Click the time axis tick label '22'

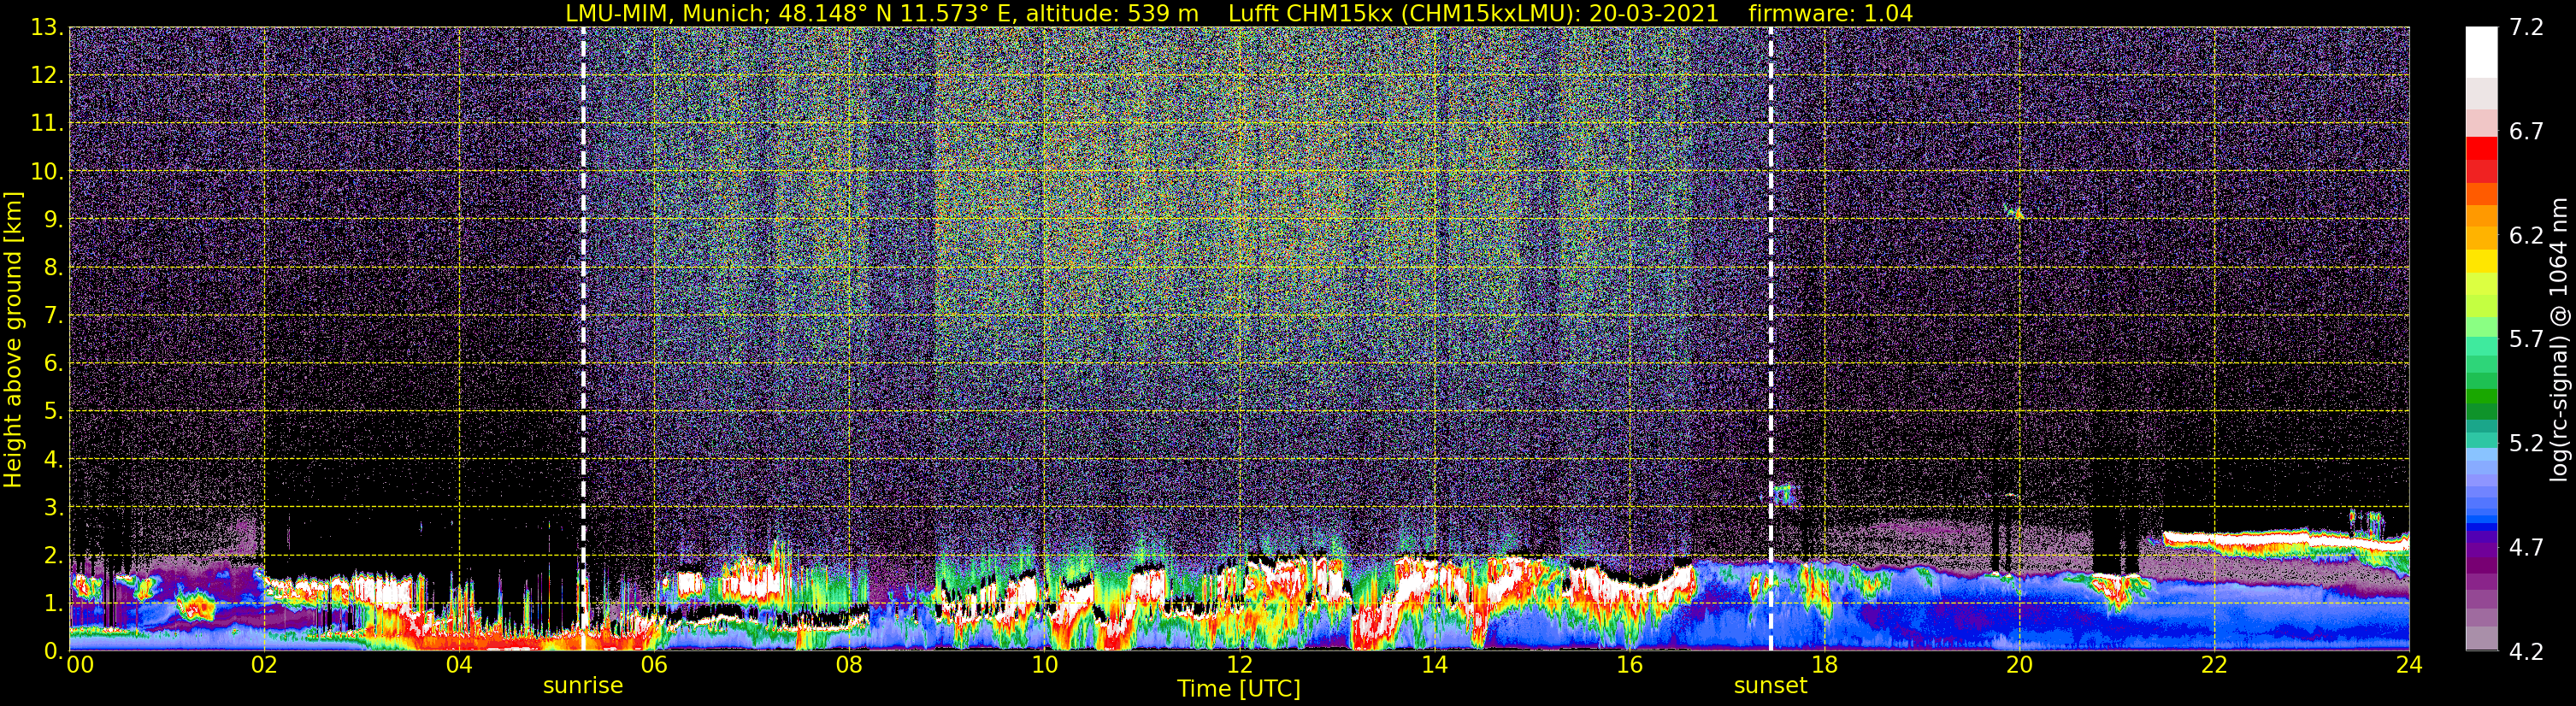pos(2214,665)
